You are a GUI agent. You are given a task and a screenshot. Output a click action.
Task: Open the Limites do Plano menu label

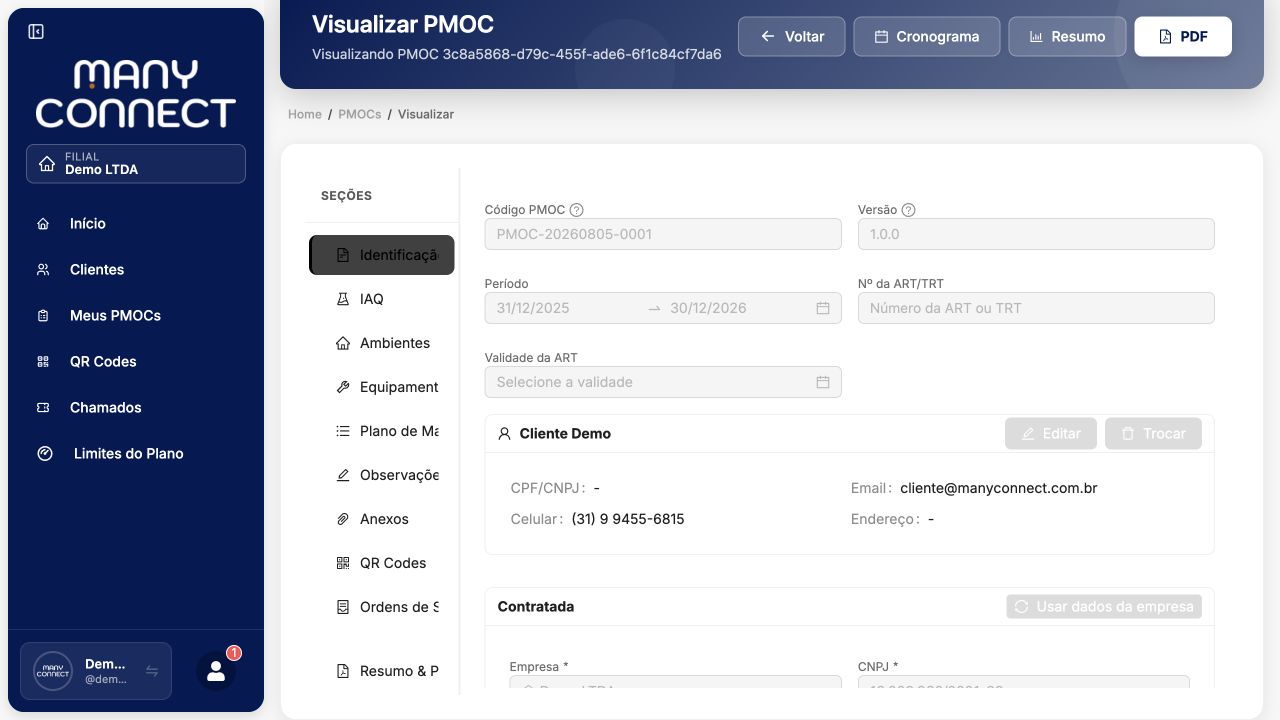[129, 454]
